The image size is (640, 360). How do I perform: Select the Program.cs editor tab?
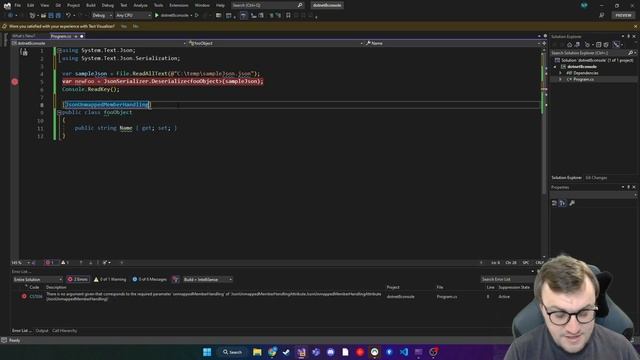pyautogui.click(x=61, y=36)
